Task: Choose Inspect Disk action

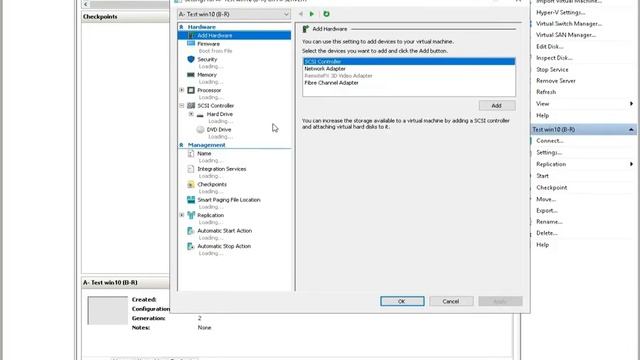Action: [x=554, y=58]
